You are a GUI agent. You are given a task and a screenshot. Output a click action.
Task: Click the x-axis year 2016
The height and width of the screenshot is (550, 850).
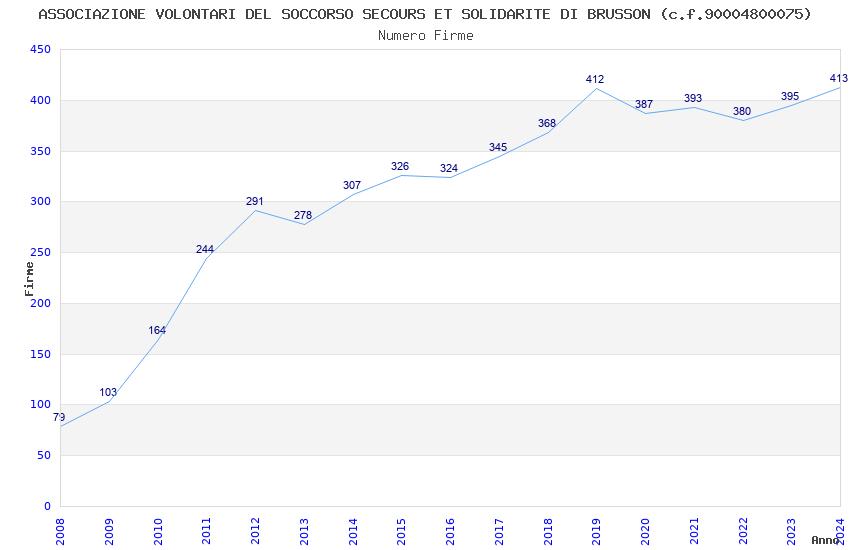pyautogui.click(x=450, y=531)
